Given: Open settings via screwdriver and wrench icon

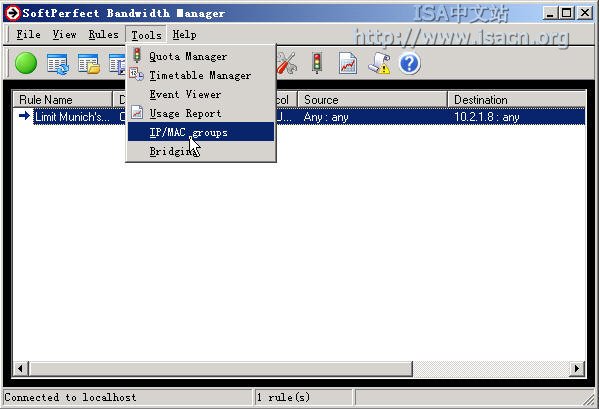Looking at the screenshot, I should pyautogui.click(x=287, y=63).
